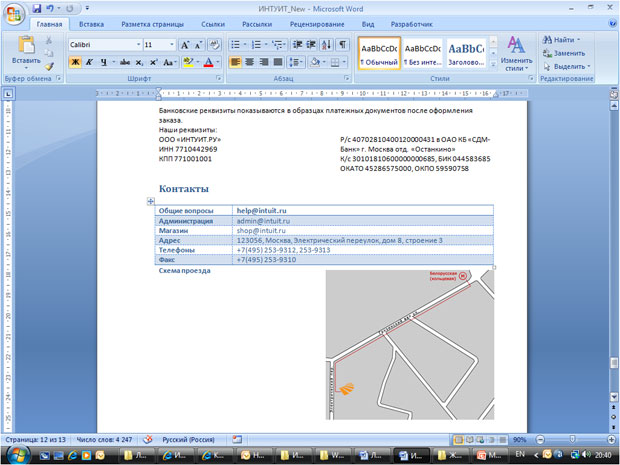Select the Format Painter brush
The height and width of the screenshot is (465, 620).
pos(49,66)
